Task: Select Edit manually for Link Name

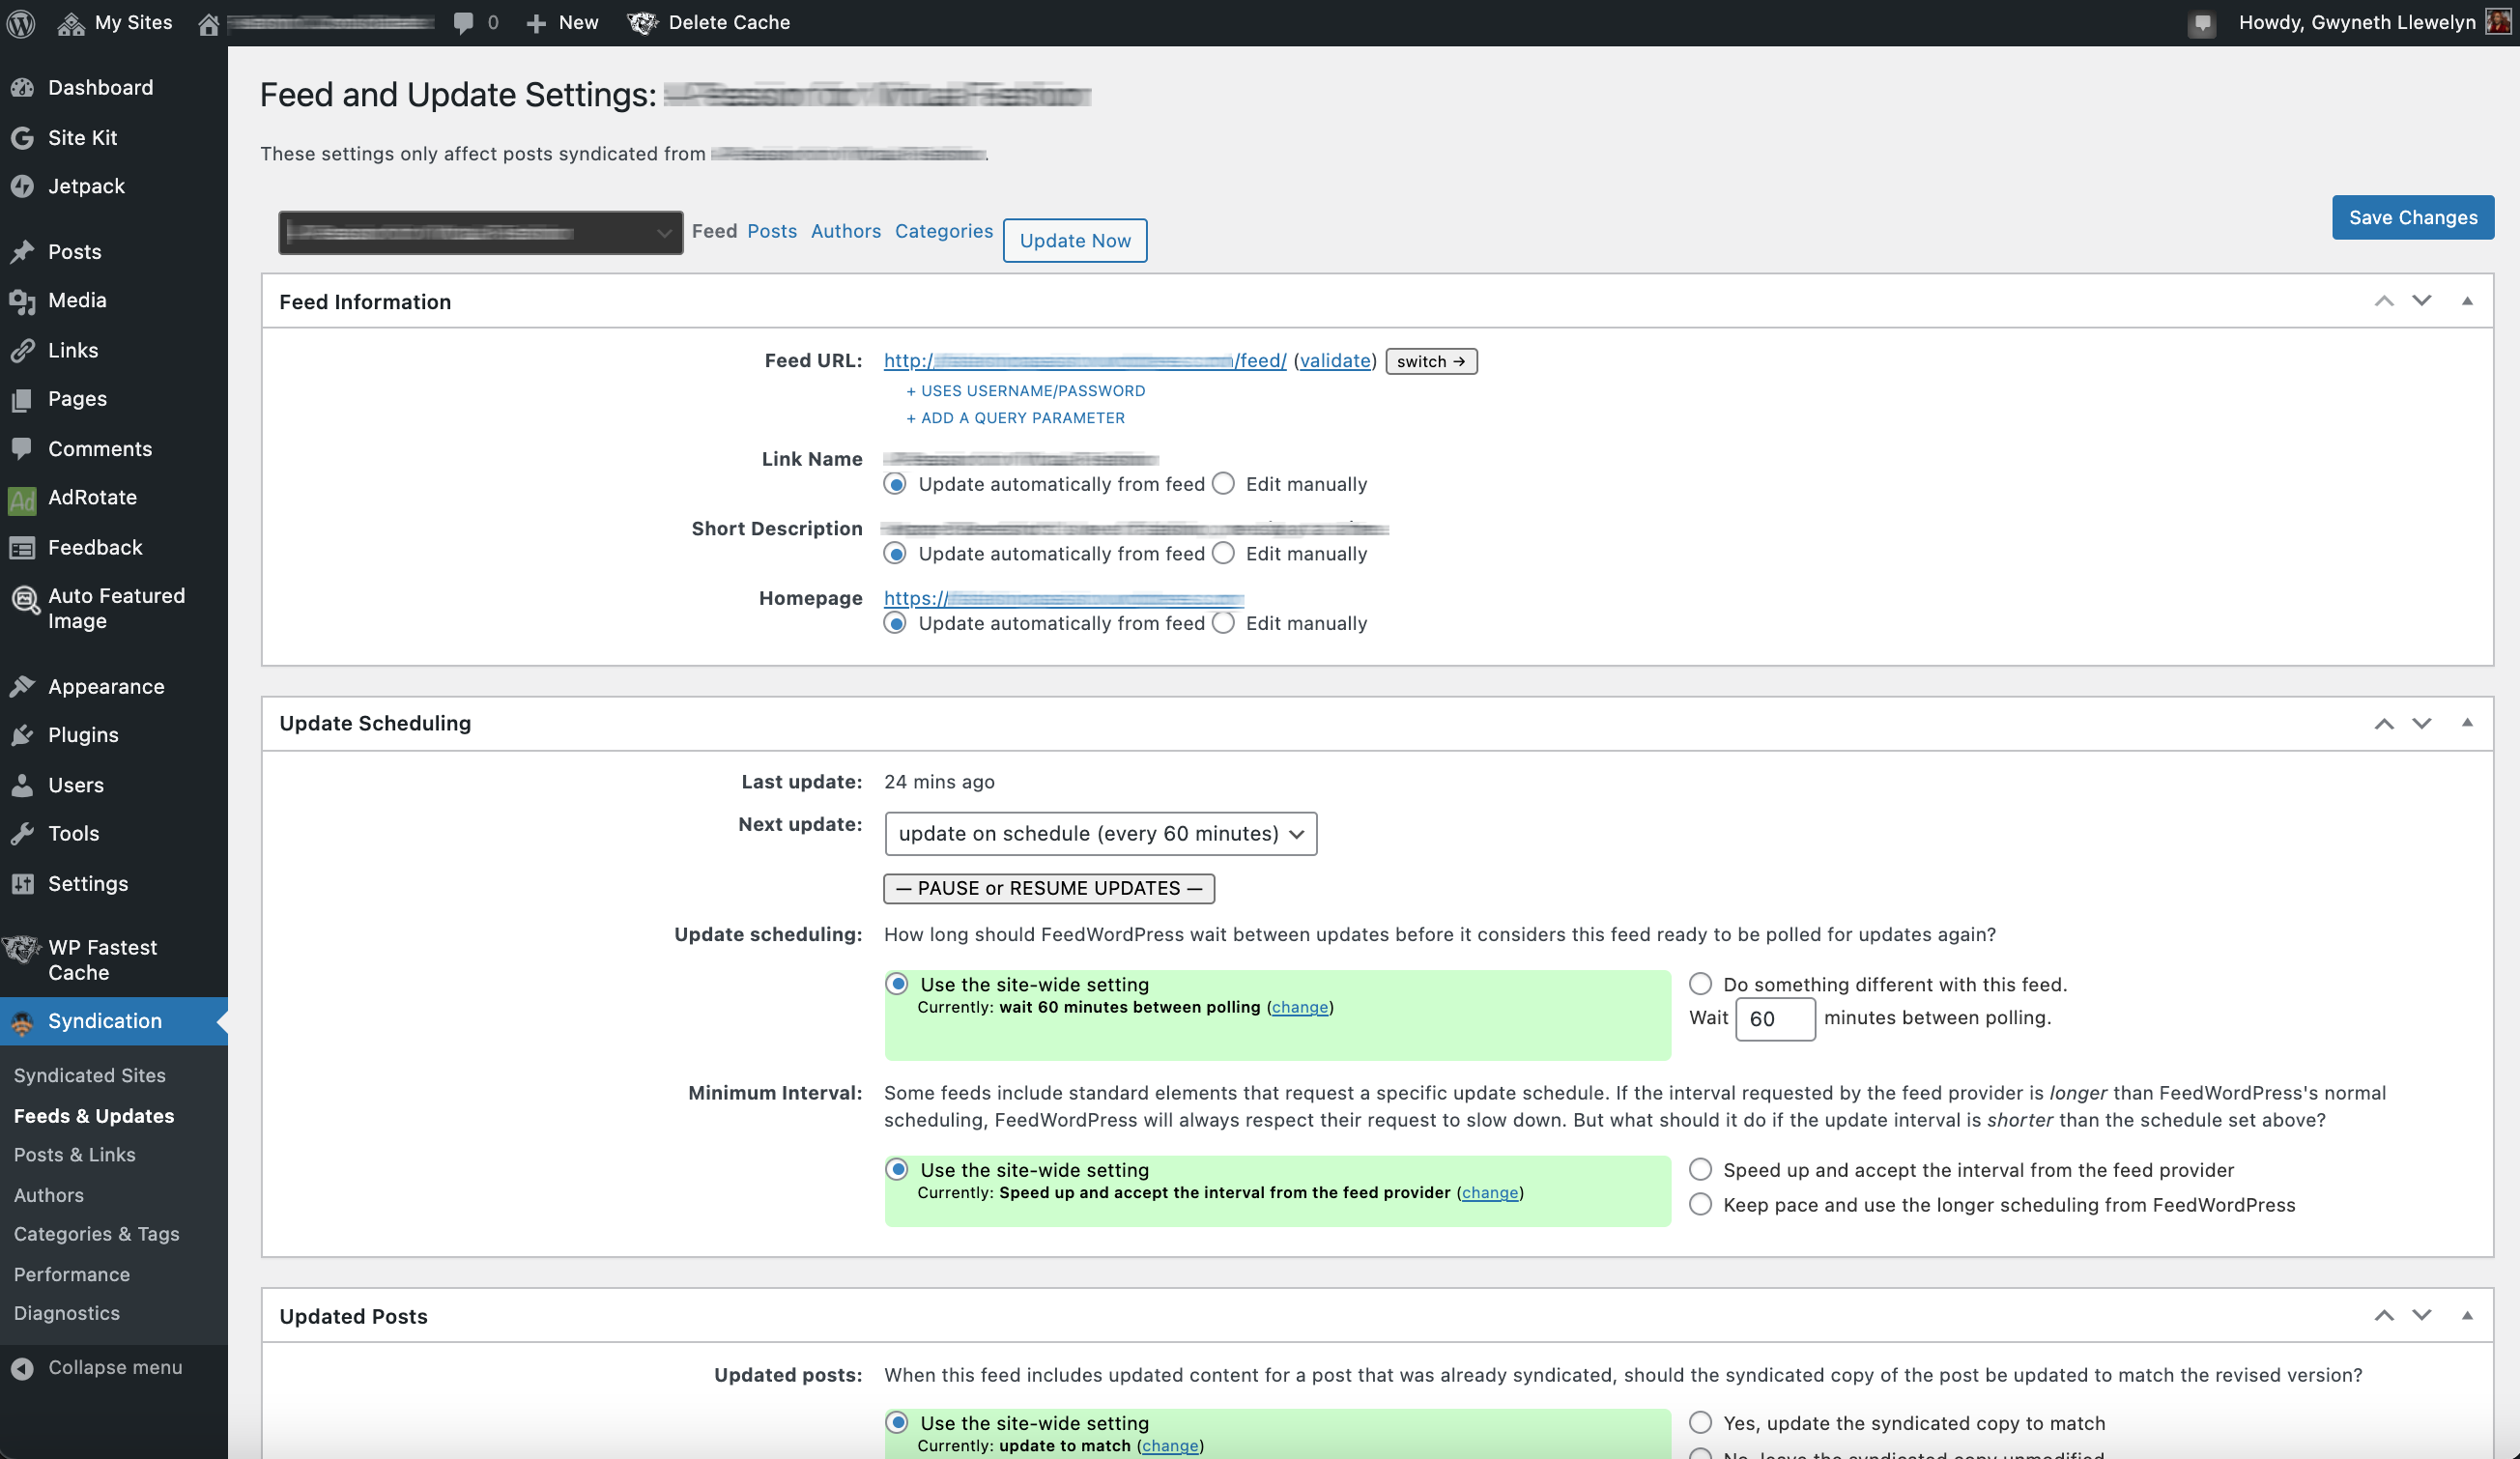Action: click(x=1223, y=484)
